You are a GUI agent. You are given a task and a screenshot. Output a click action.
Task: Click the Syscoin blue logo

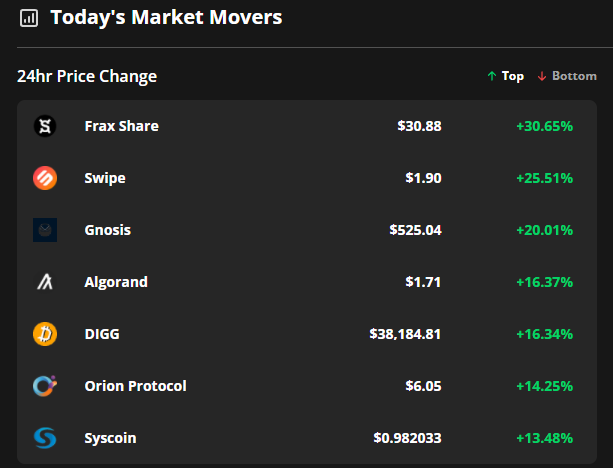pyautogui.click(x=45, y=438)
